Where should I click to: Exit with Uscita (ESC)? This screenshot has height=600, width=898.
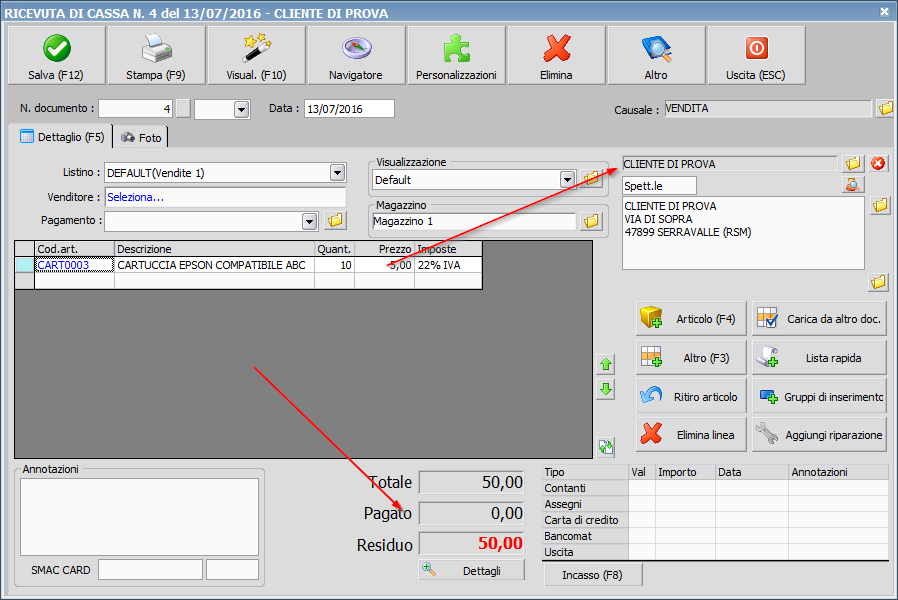[756, 56]
